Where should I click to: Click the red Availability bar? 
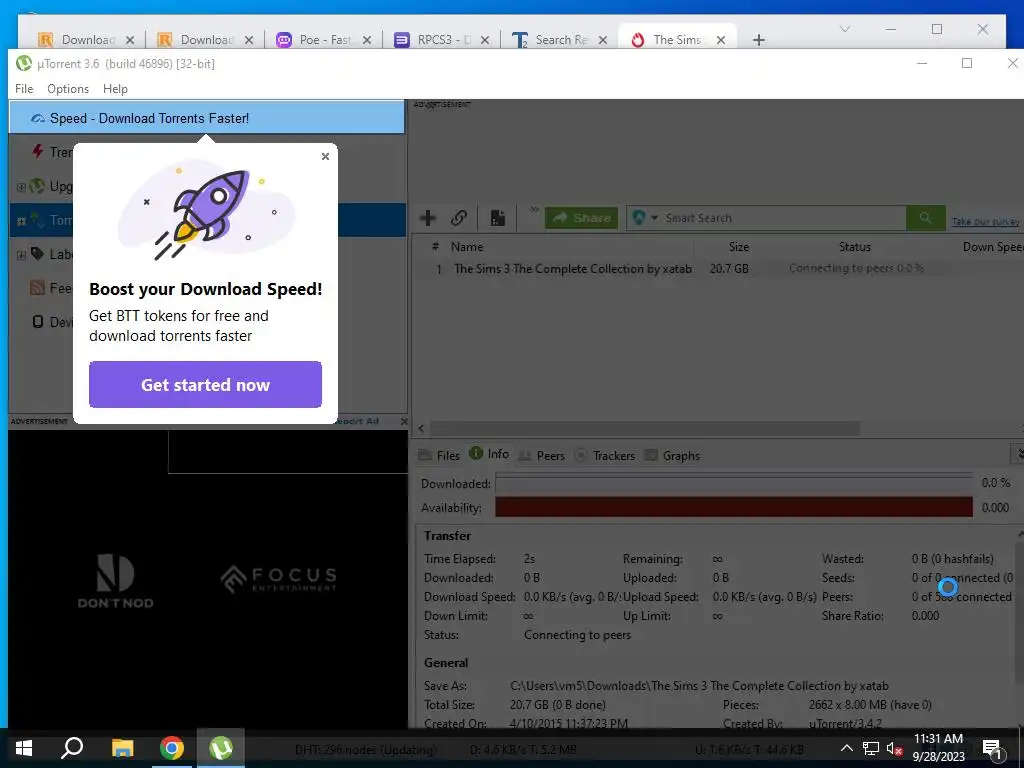pos(734,507)
